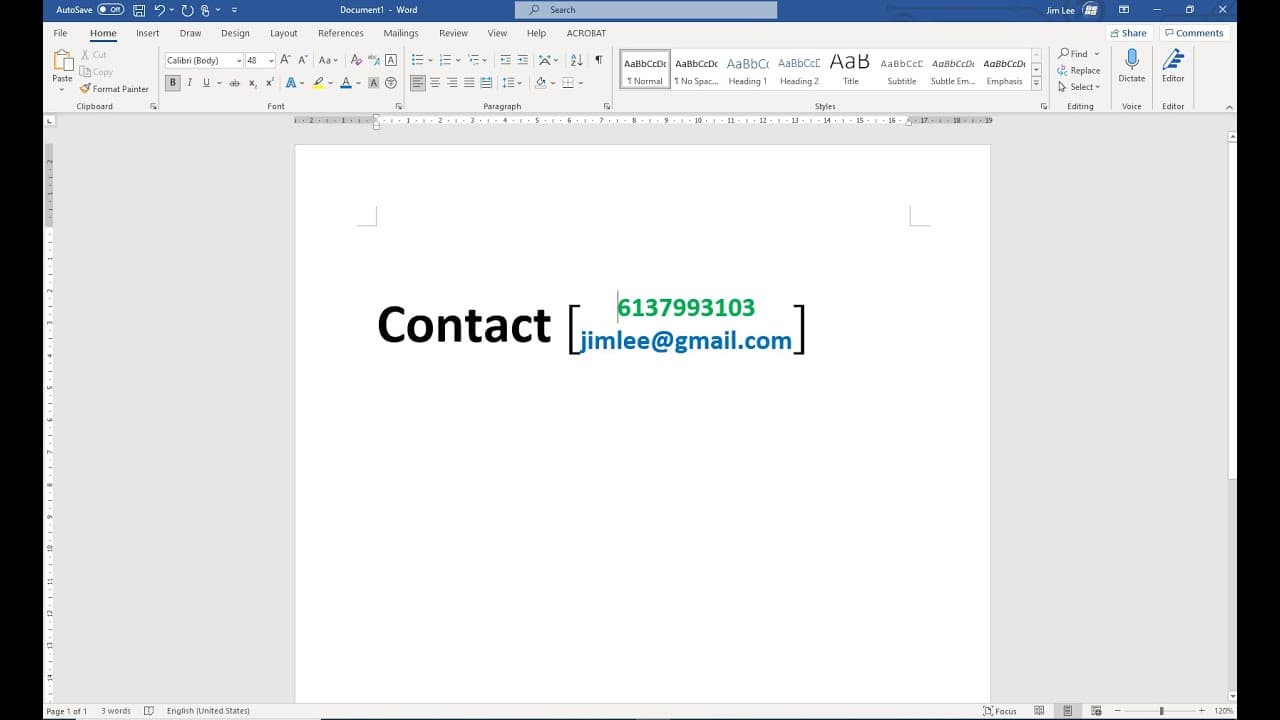Toggle Align Left paragraph
Screen dimensions: 1280x720
(x=418, y=83)
